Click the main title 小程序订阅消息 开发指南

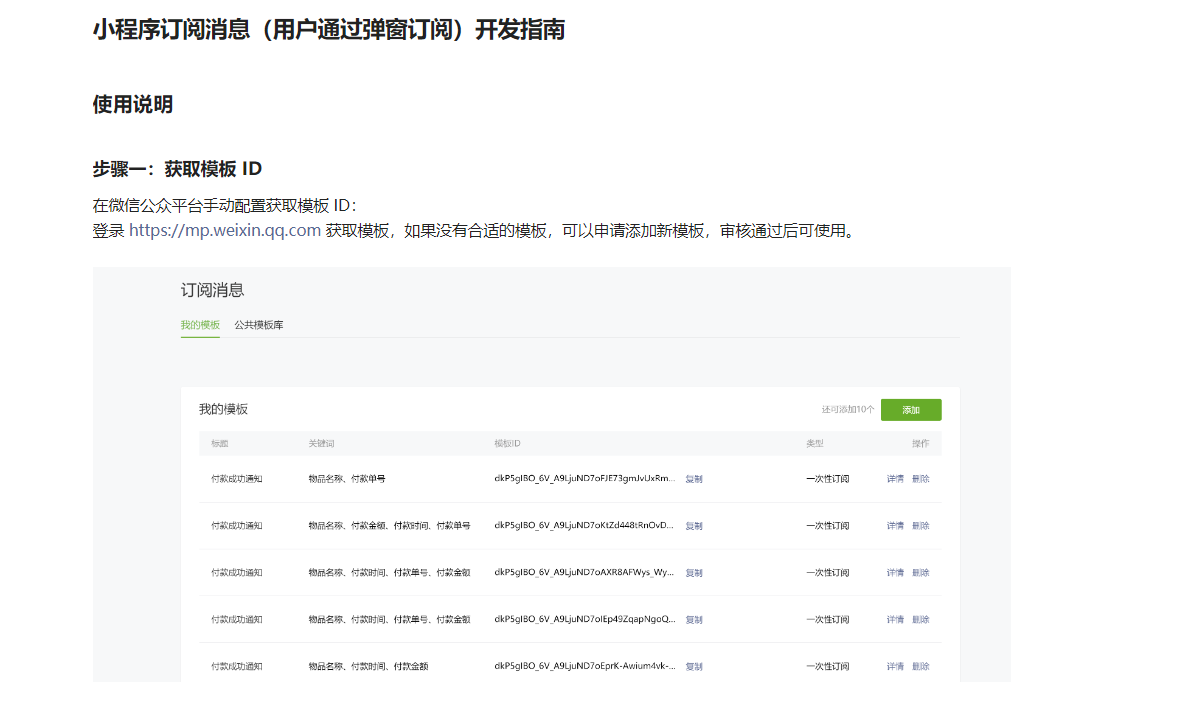point(329,30)
